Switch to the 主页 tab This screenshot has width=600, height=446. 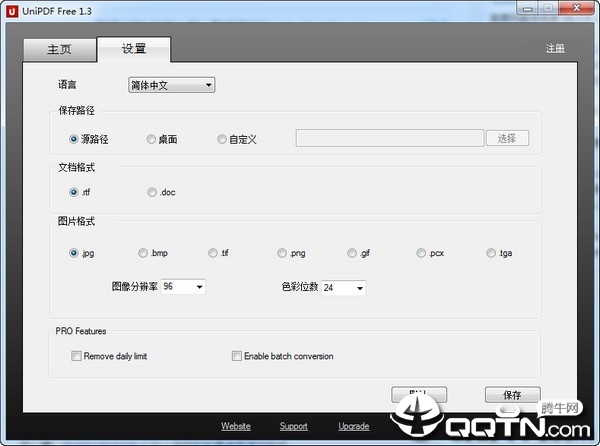tap(59, 49)
